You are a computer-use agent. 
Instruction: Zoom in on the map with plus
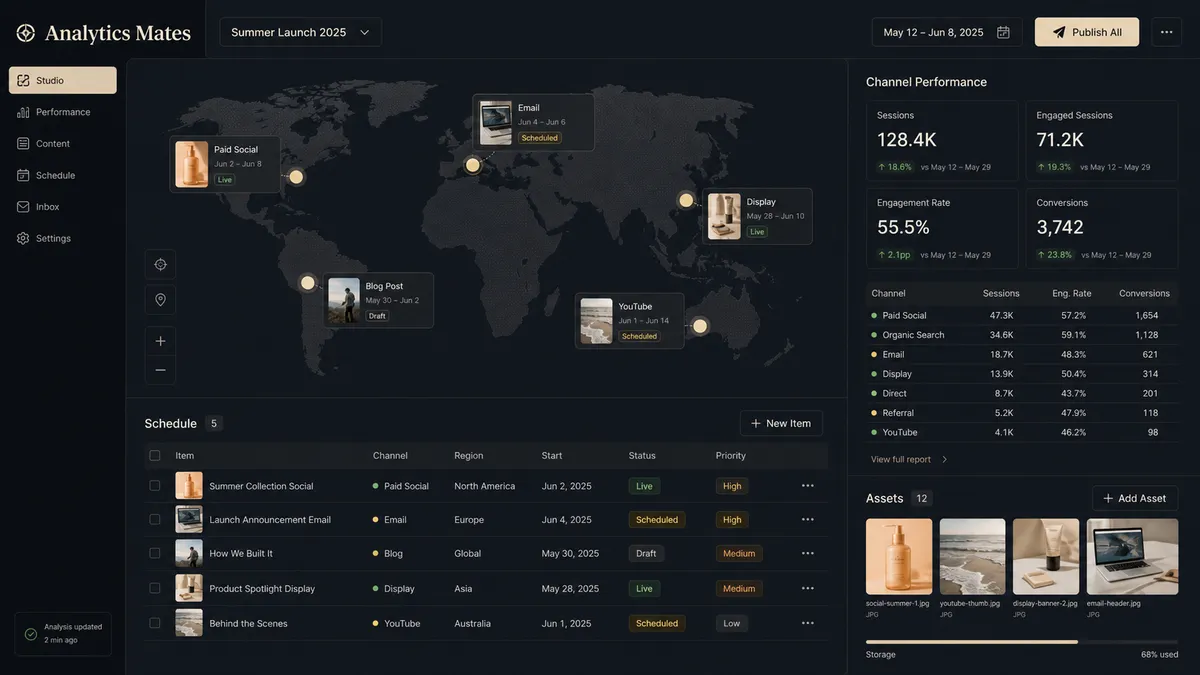click(x=160, y=341)
